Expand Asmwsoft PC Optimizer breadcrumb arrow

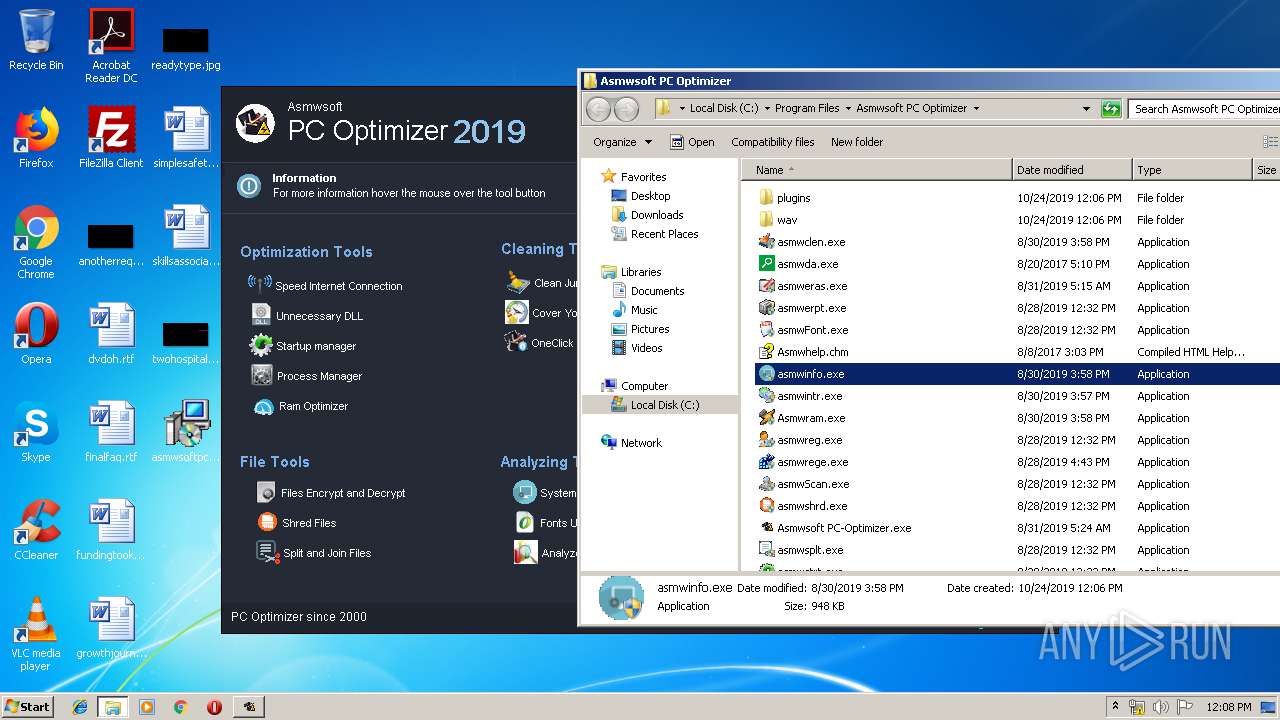(x=976, y=108)
